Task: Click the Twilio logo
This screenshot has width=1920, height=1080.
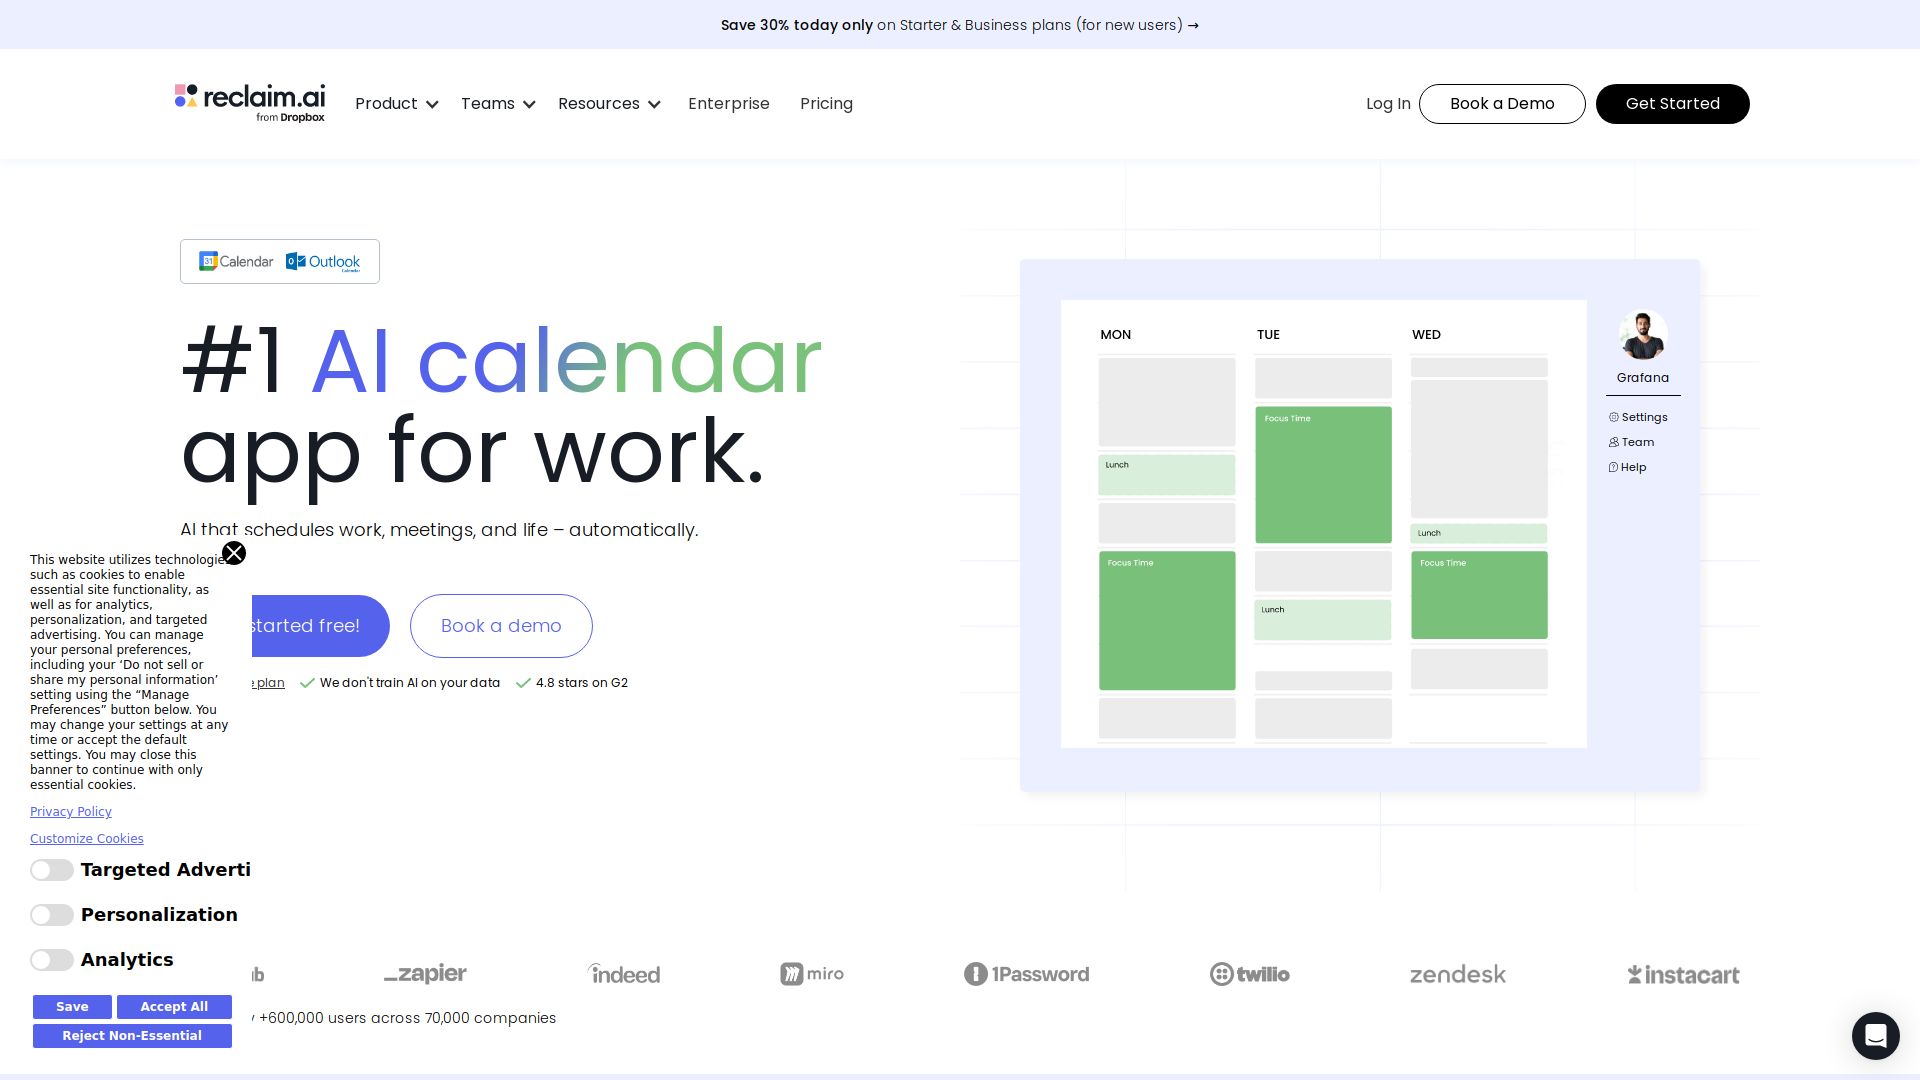Action: click(1249, 974)
